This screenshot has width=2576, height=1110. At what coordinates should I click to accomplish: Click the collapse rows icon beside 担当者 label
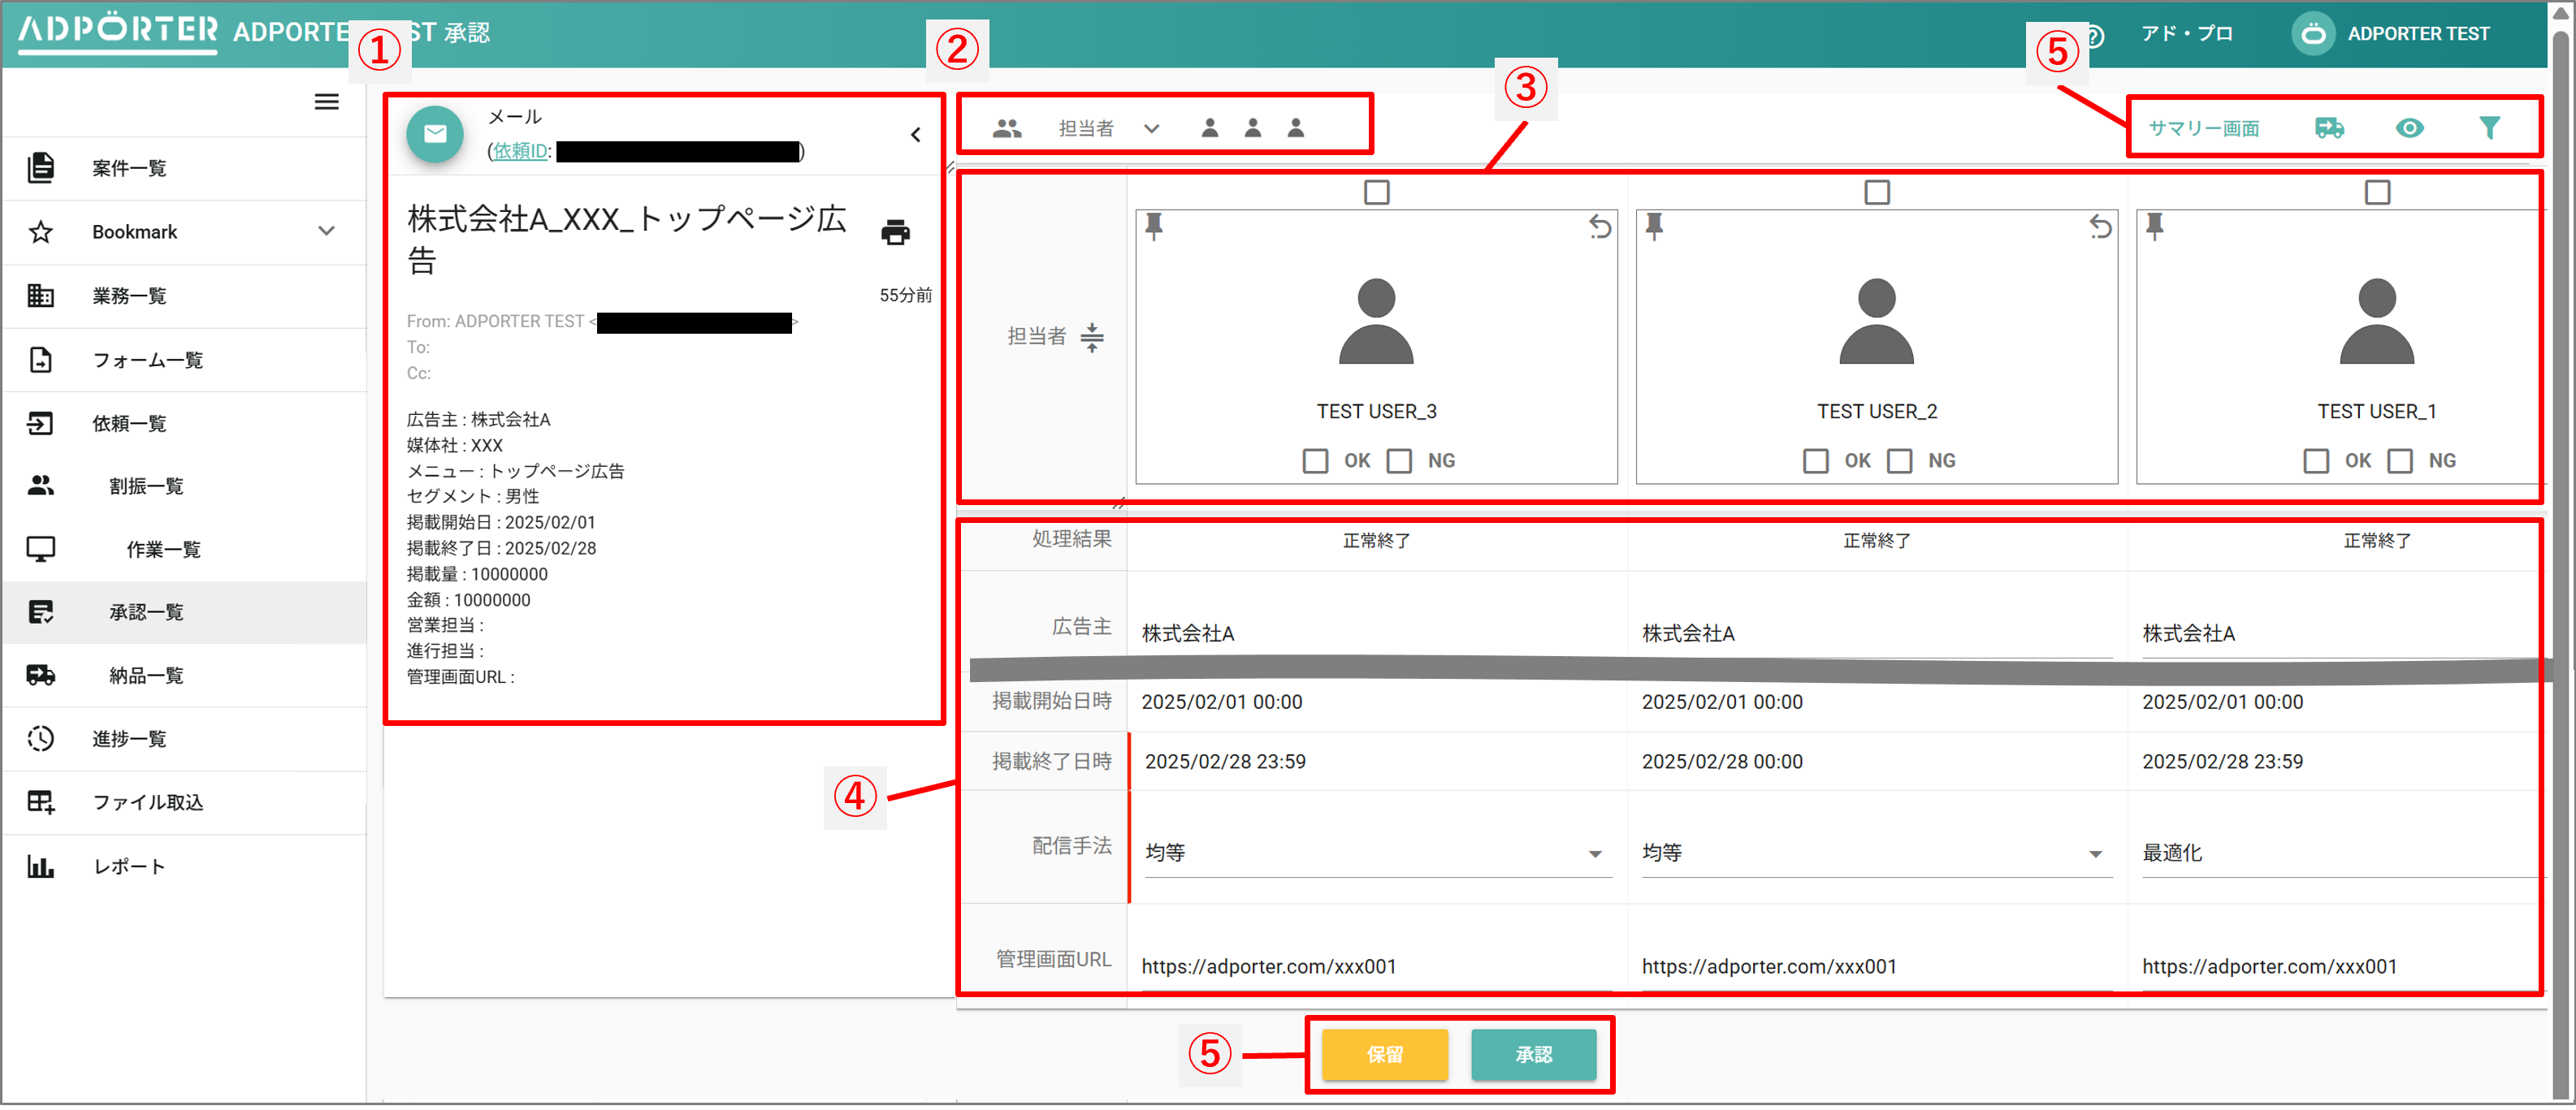tap(1092, 337)
